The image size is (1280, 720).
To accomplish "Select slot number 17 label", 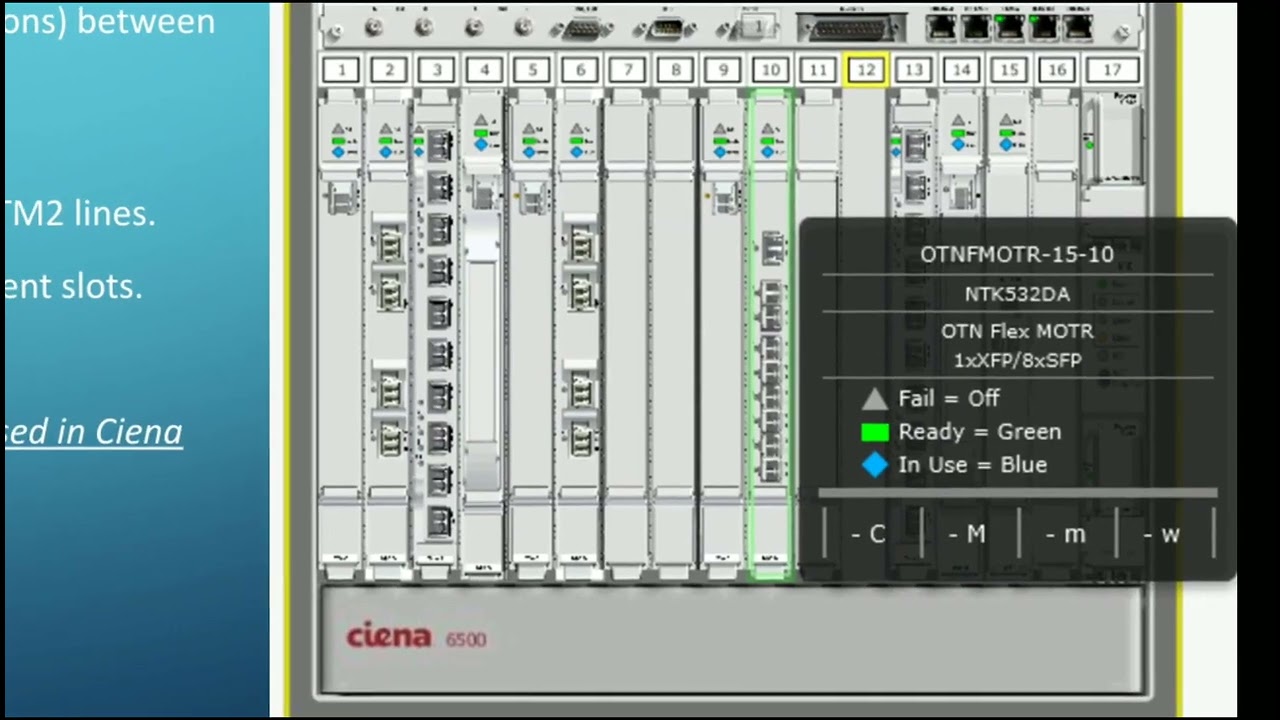I will tap(1112, 70).
